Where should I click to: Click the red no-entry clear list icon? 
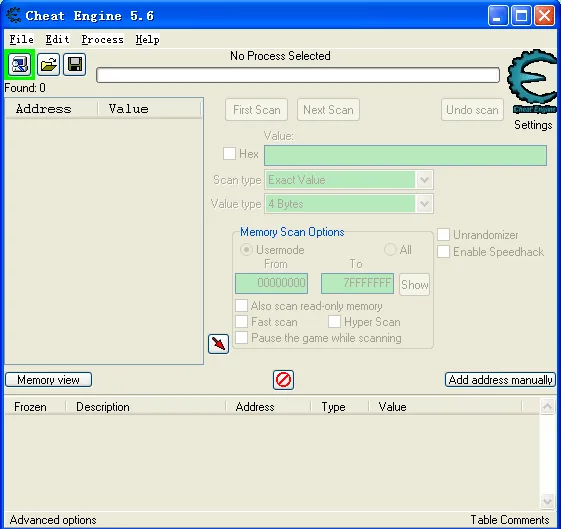[283, 379]
